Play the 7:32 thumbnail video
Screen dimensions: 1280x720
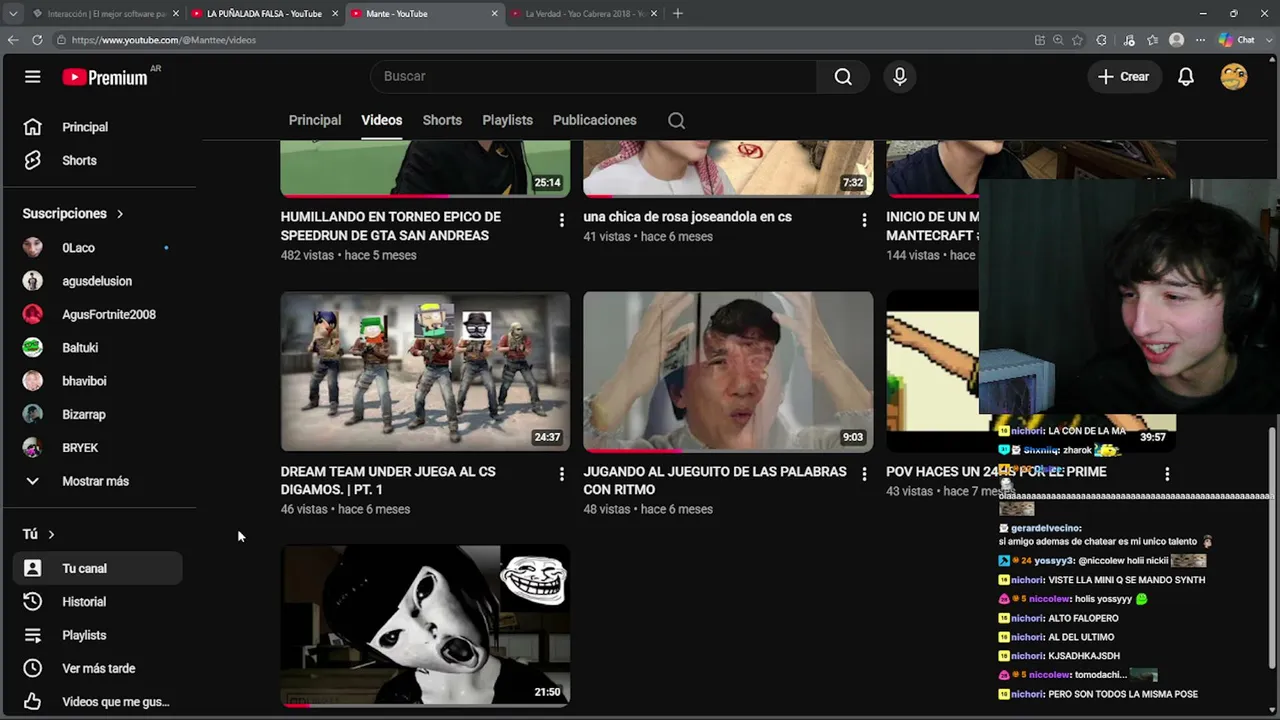pos(728,168)
